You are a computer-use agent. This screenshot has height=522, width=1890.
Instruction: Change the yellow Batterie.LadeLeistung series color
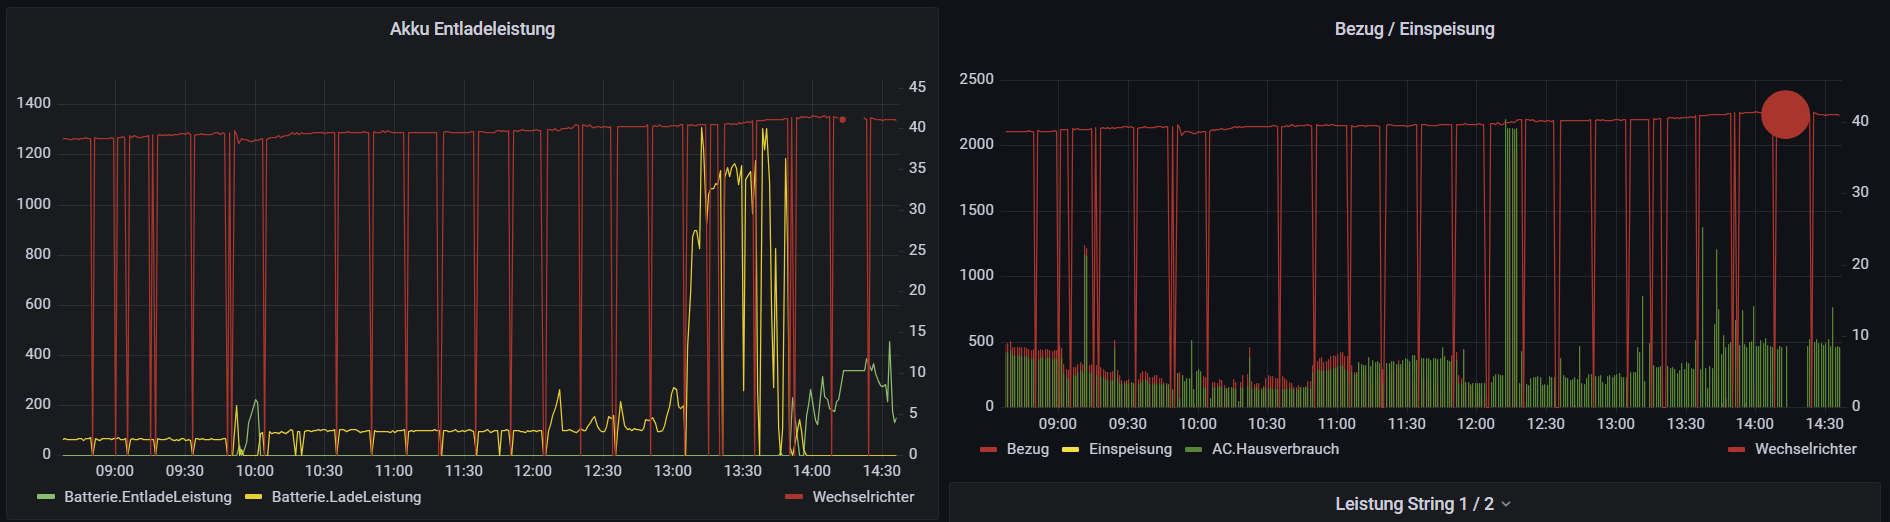tap(254, 497)
